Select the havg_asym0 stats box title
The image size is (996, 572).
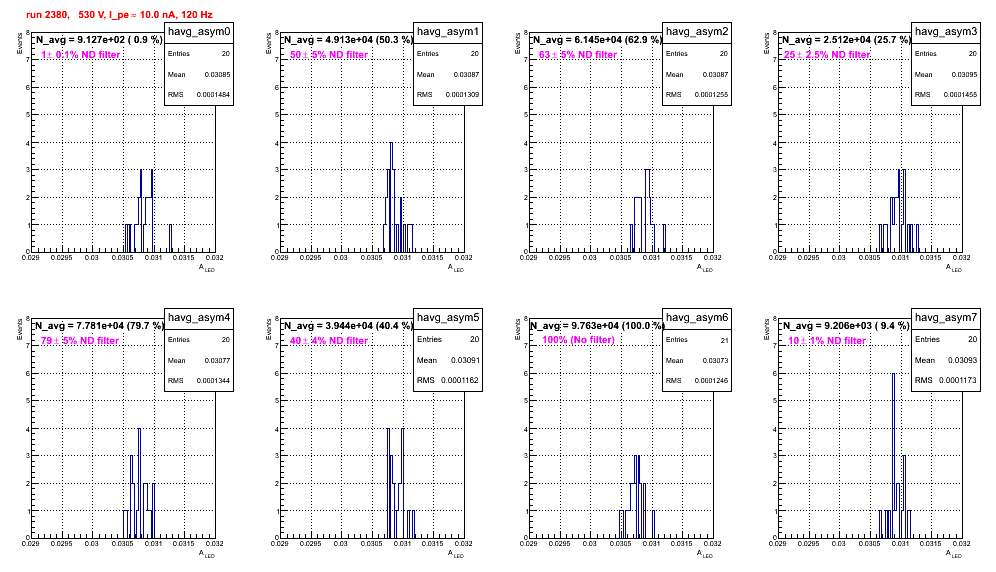(199, 32)
